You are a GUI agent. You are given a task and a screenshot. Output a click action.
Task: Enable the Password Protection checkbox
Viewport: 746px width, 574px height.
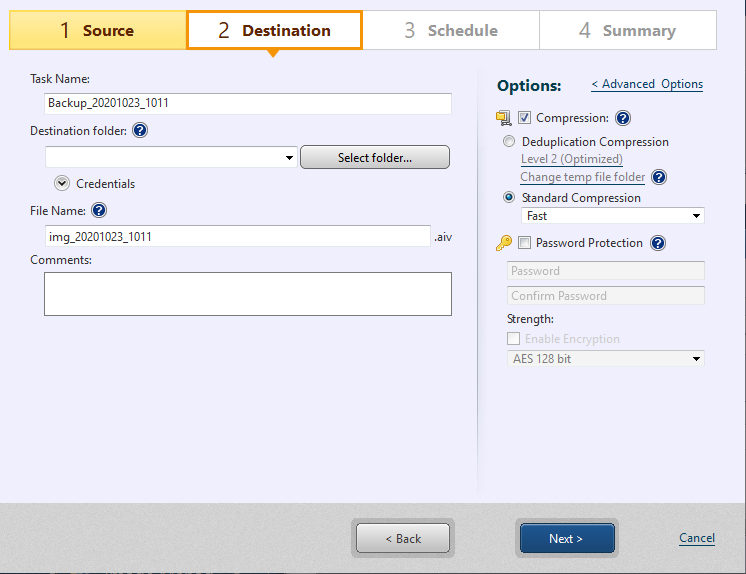pos(525,243)
